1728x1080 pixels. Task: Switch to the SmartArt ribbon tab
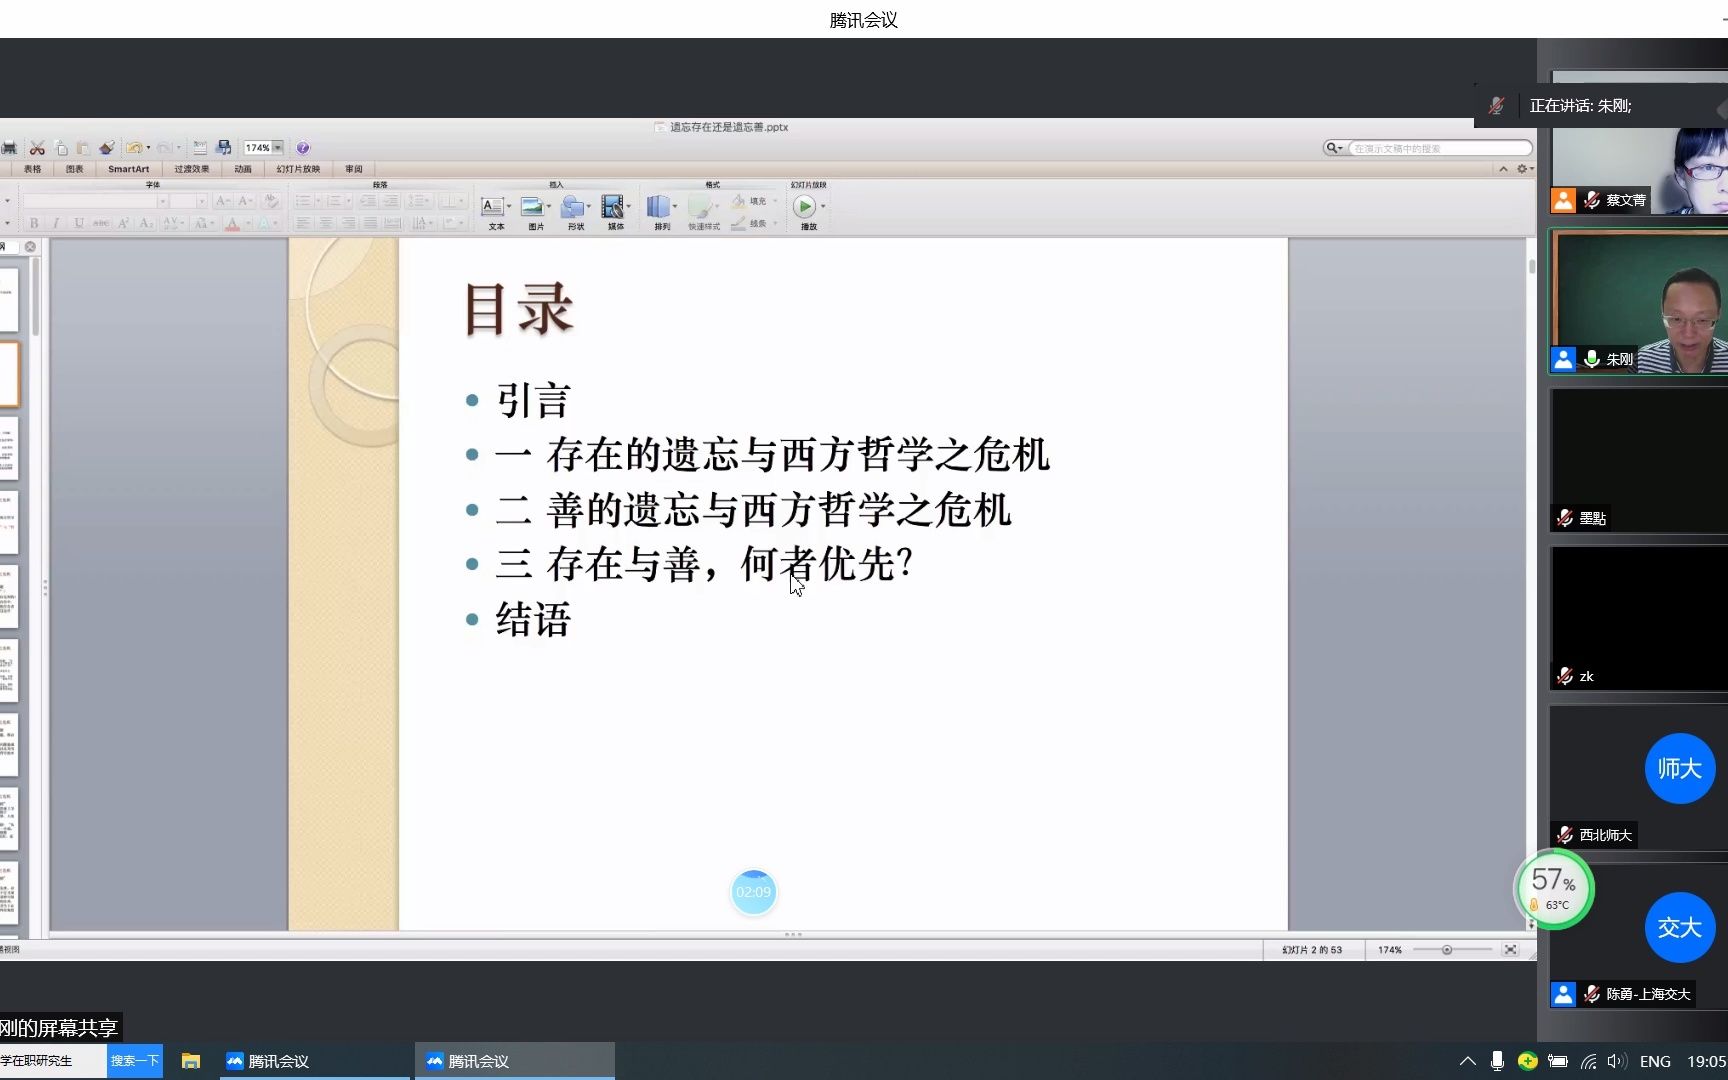pyautogui.click(x=129, y=169)
